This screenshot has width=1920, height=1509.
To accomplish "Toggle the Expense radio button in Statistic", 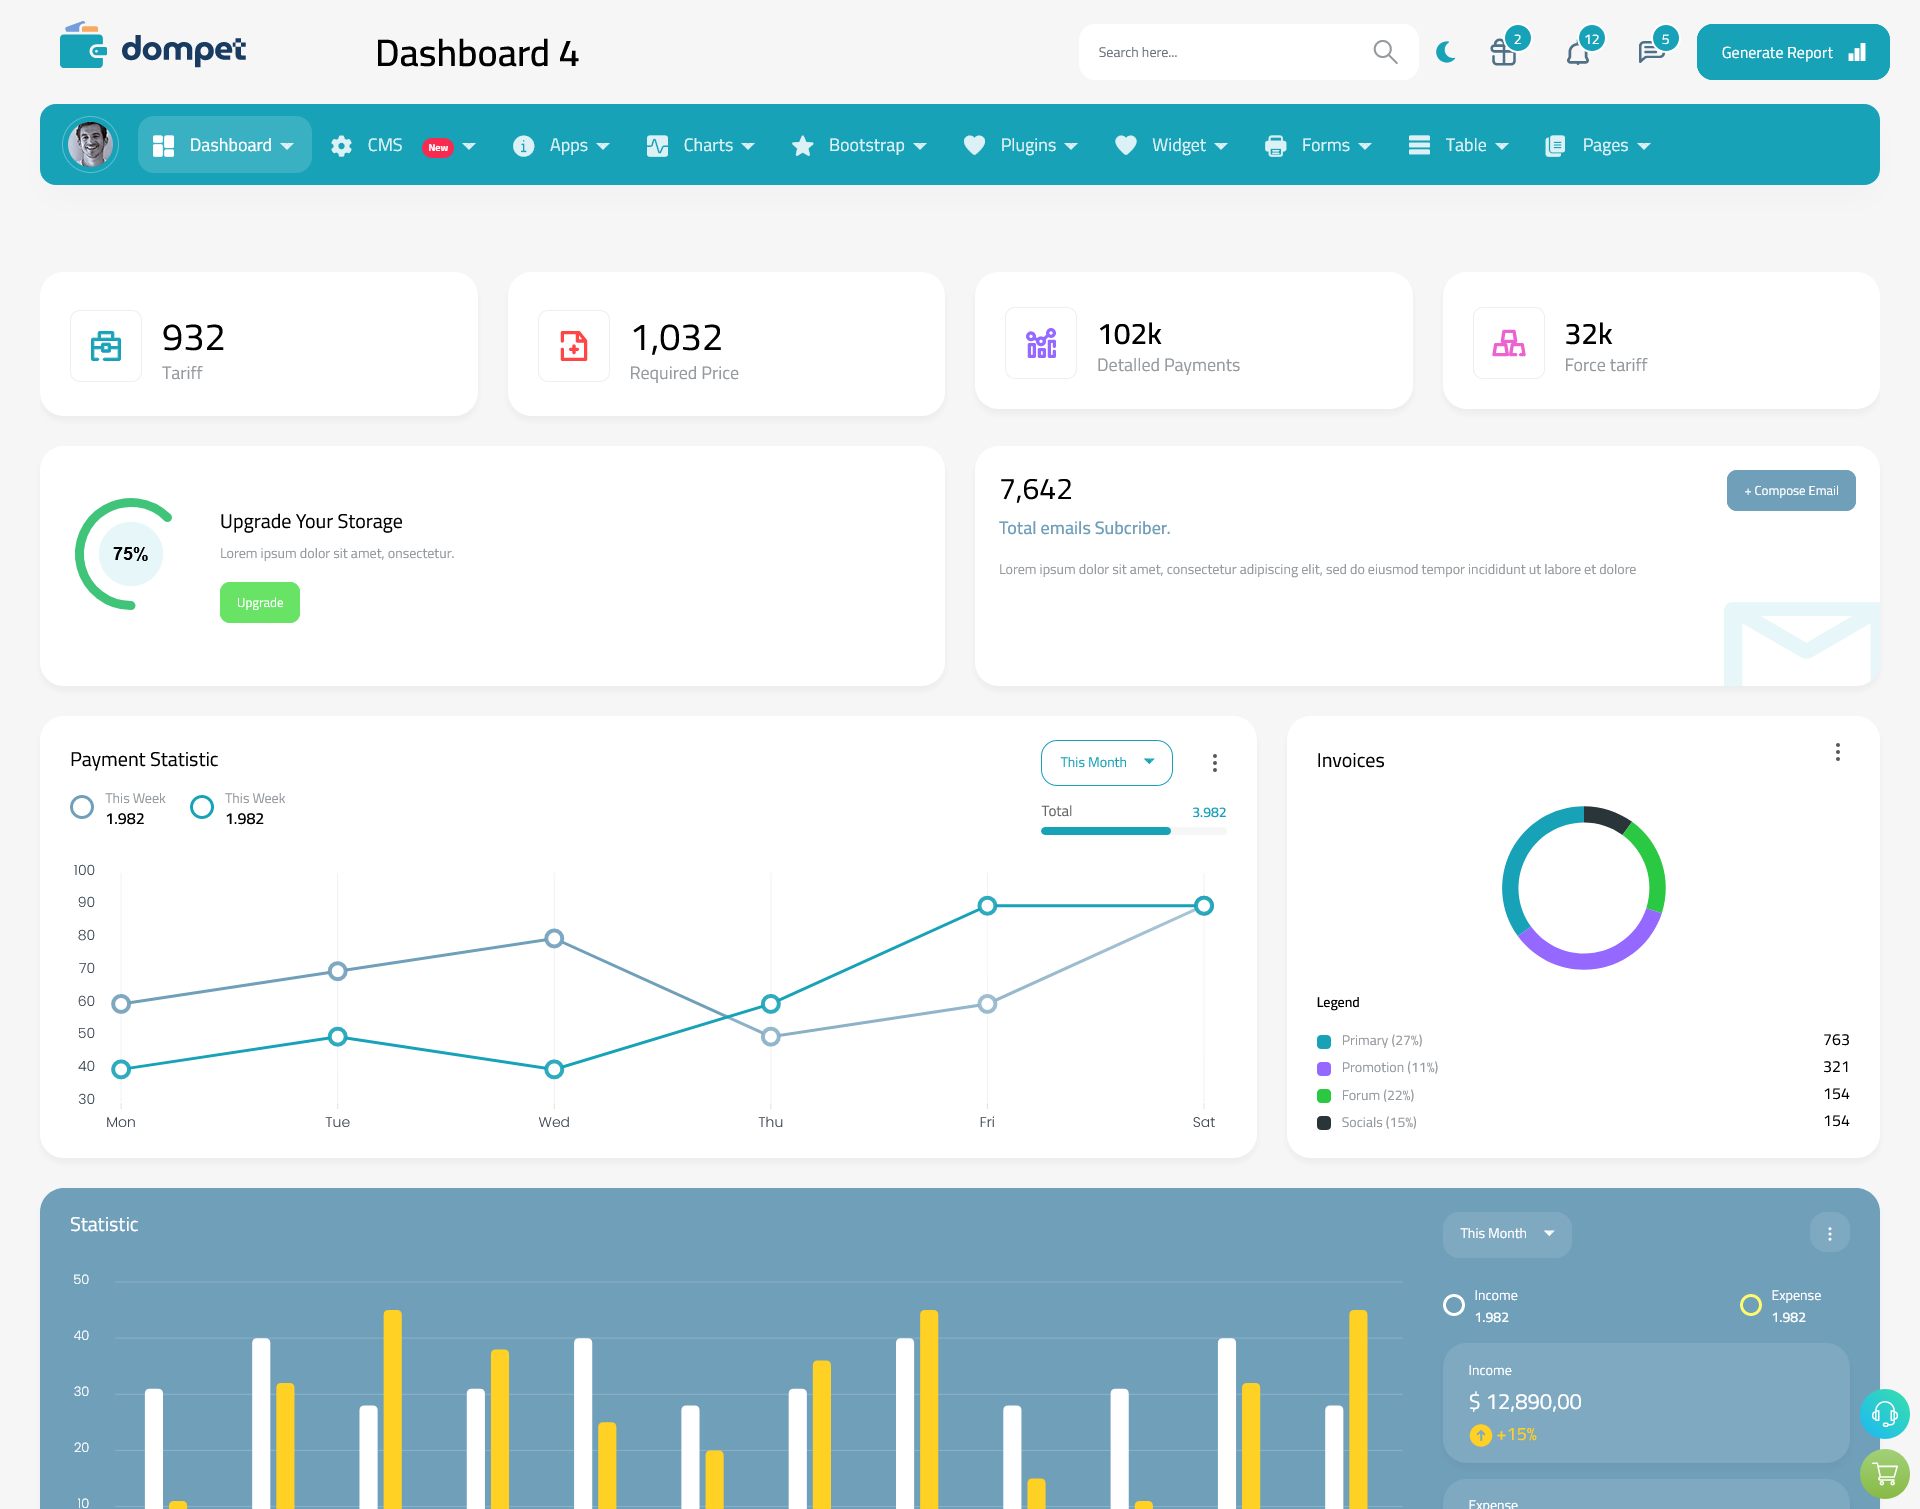I will click(1747, 1297).
